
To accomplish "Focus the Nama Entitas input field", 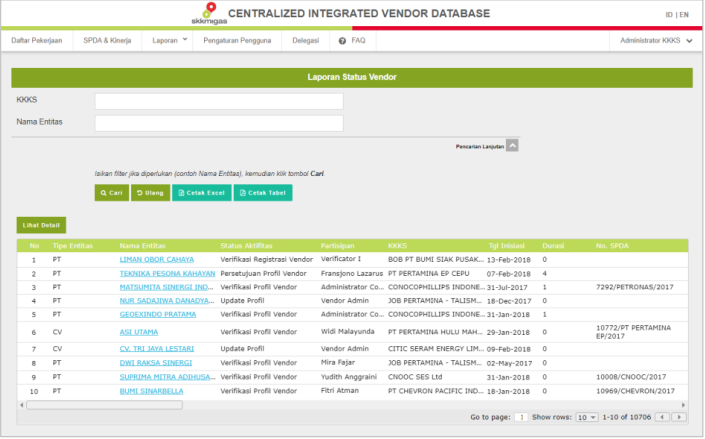I will pyautogui.click(x=219, y=123).
